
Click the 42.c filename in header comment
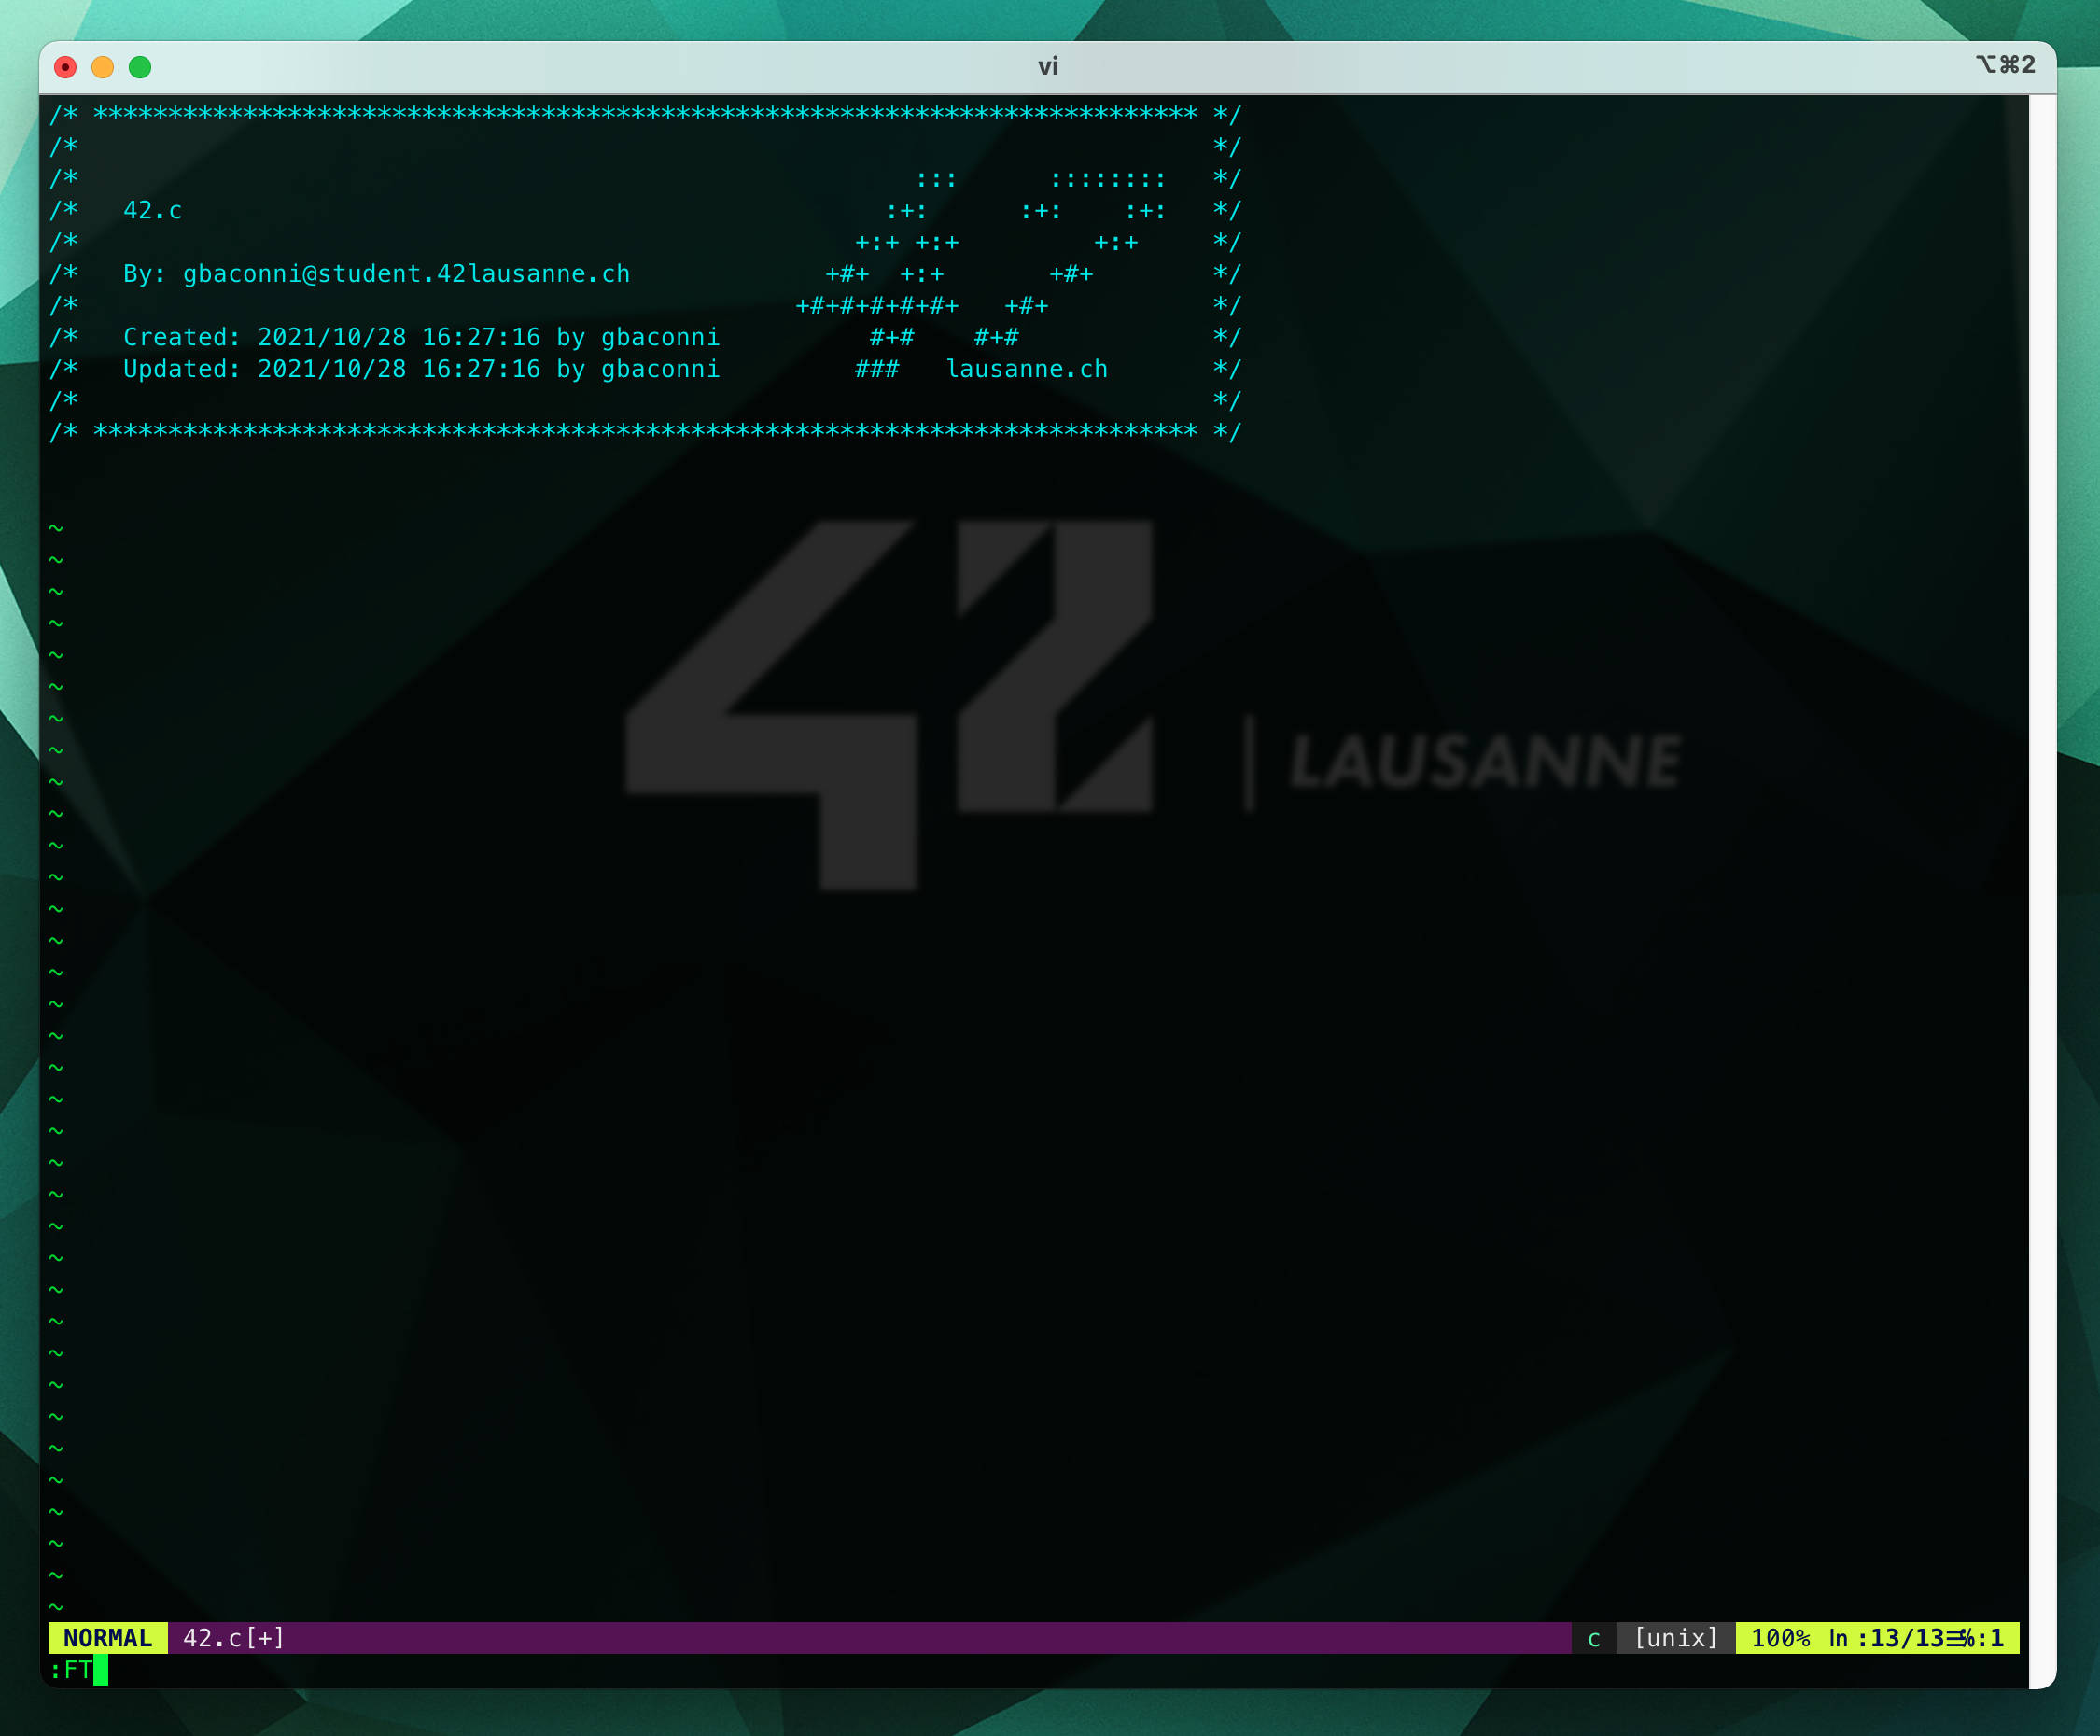[152, 210]
